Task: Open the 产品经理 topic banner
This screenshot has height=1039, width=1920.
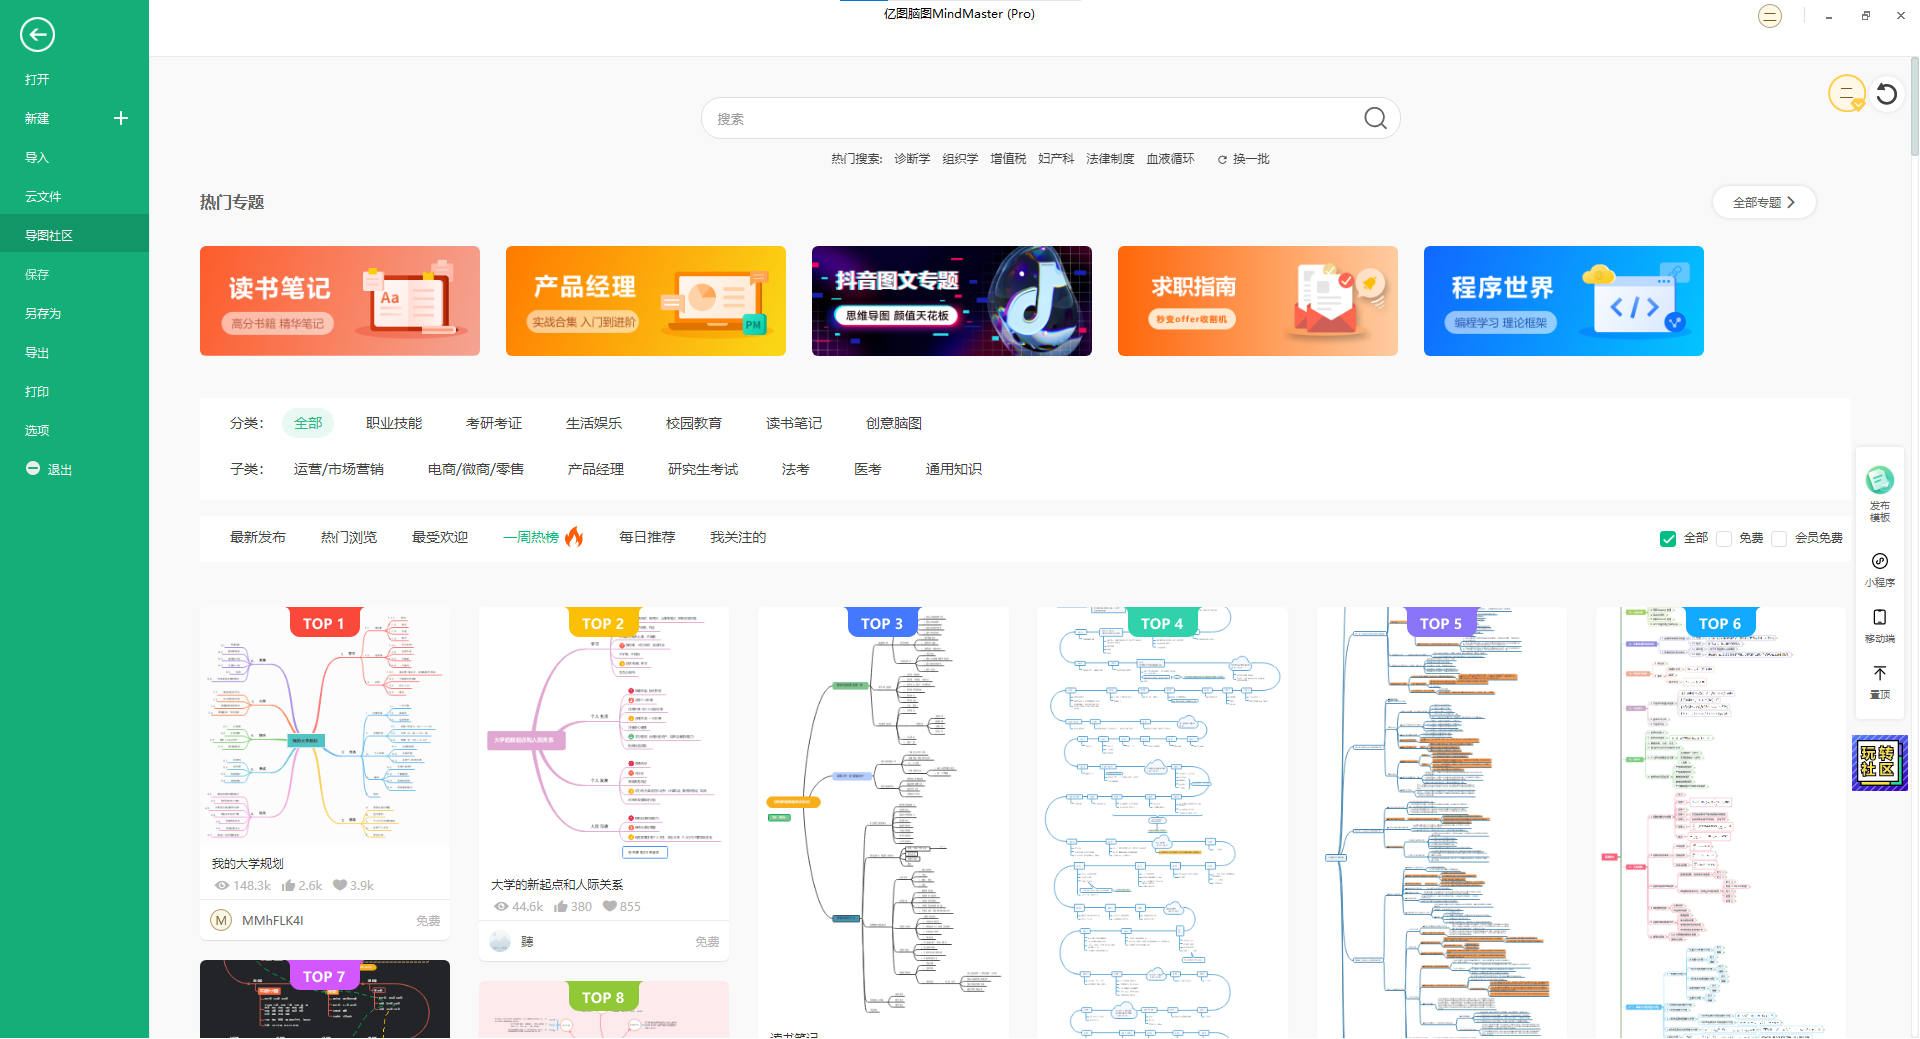Action: 646,301
